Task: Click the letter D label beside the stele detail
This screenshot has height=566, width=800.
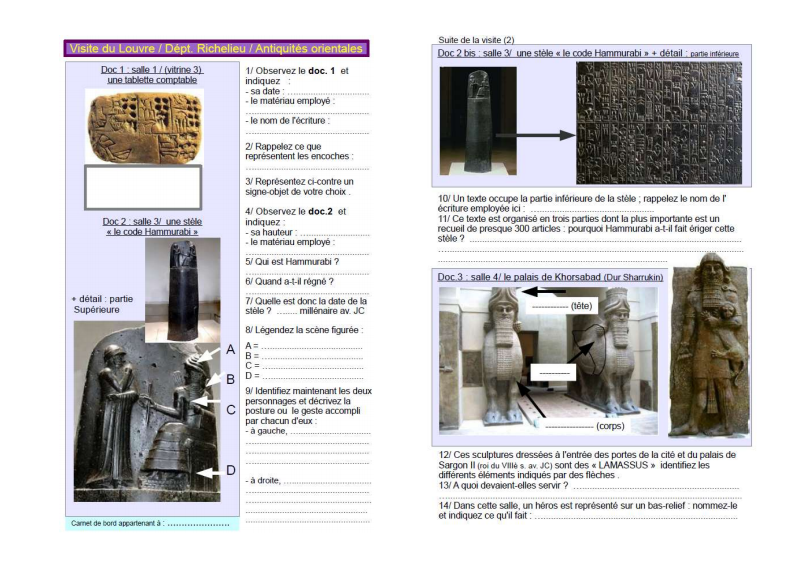Action: point(230,470)
